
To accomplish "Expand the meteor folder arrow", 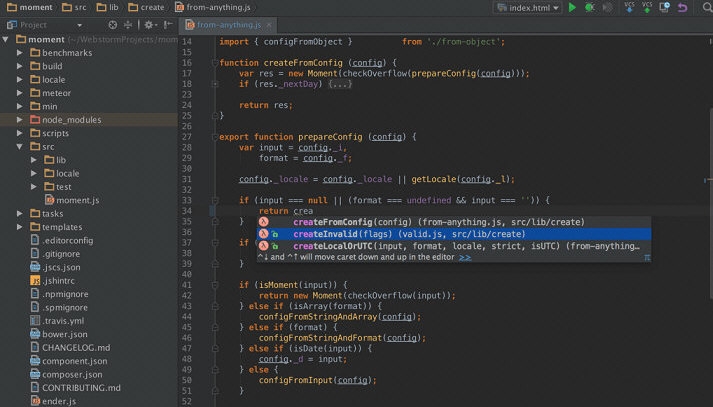I will [20, 93].
